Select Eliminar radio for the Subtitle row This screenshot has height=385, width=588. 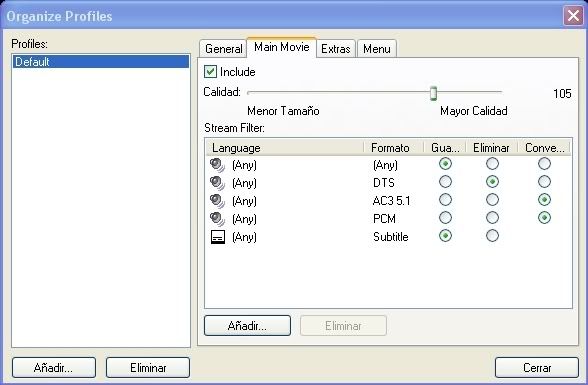pos(492,236)
